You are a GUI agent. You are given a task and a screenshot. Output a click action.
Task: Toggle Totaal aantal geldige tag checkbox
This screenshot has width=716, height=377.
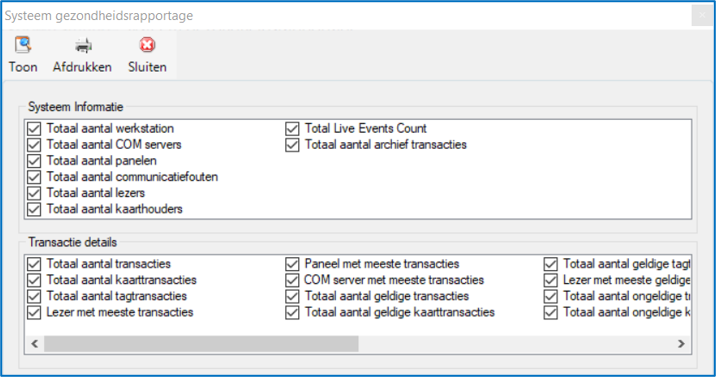click(x=551, y=264)
